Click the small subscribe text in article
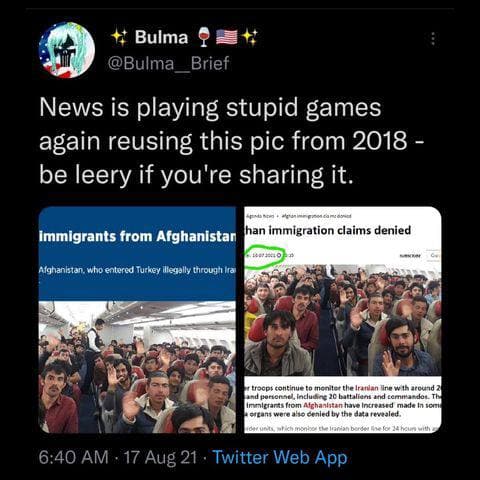480x480 pixels. click(x=410, y=256)
